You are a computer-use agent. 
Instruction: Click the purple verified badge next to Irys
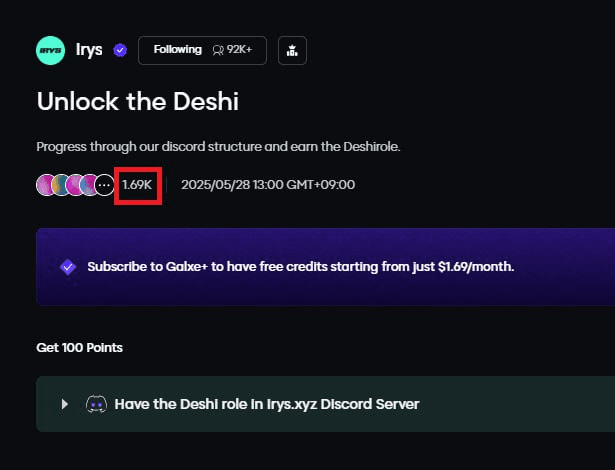120,50
